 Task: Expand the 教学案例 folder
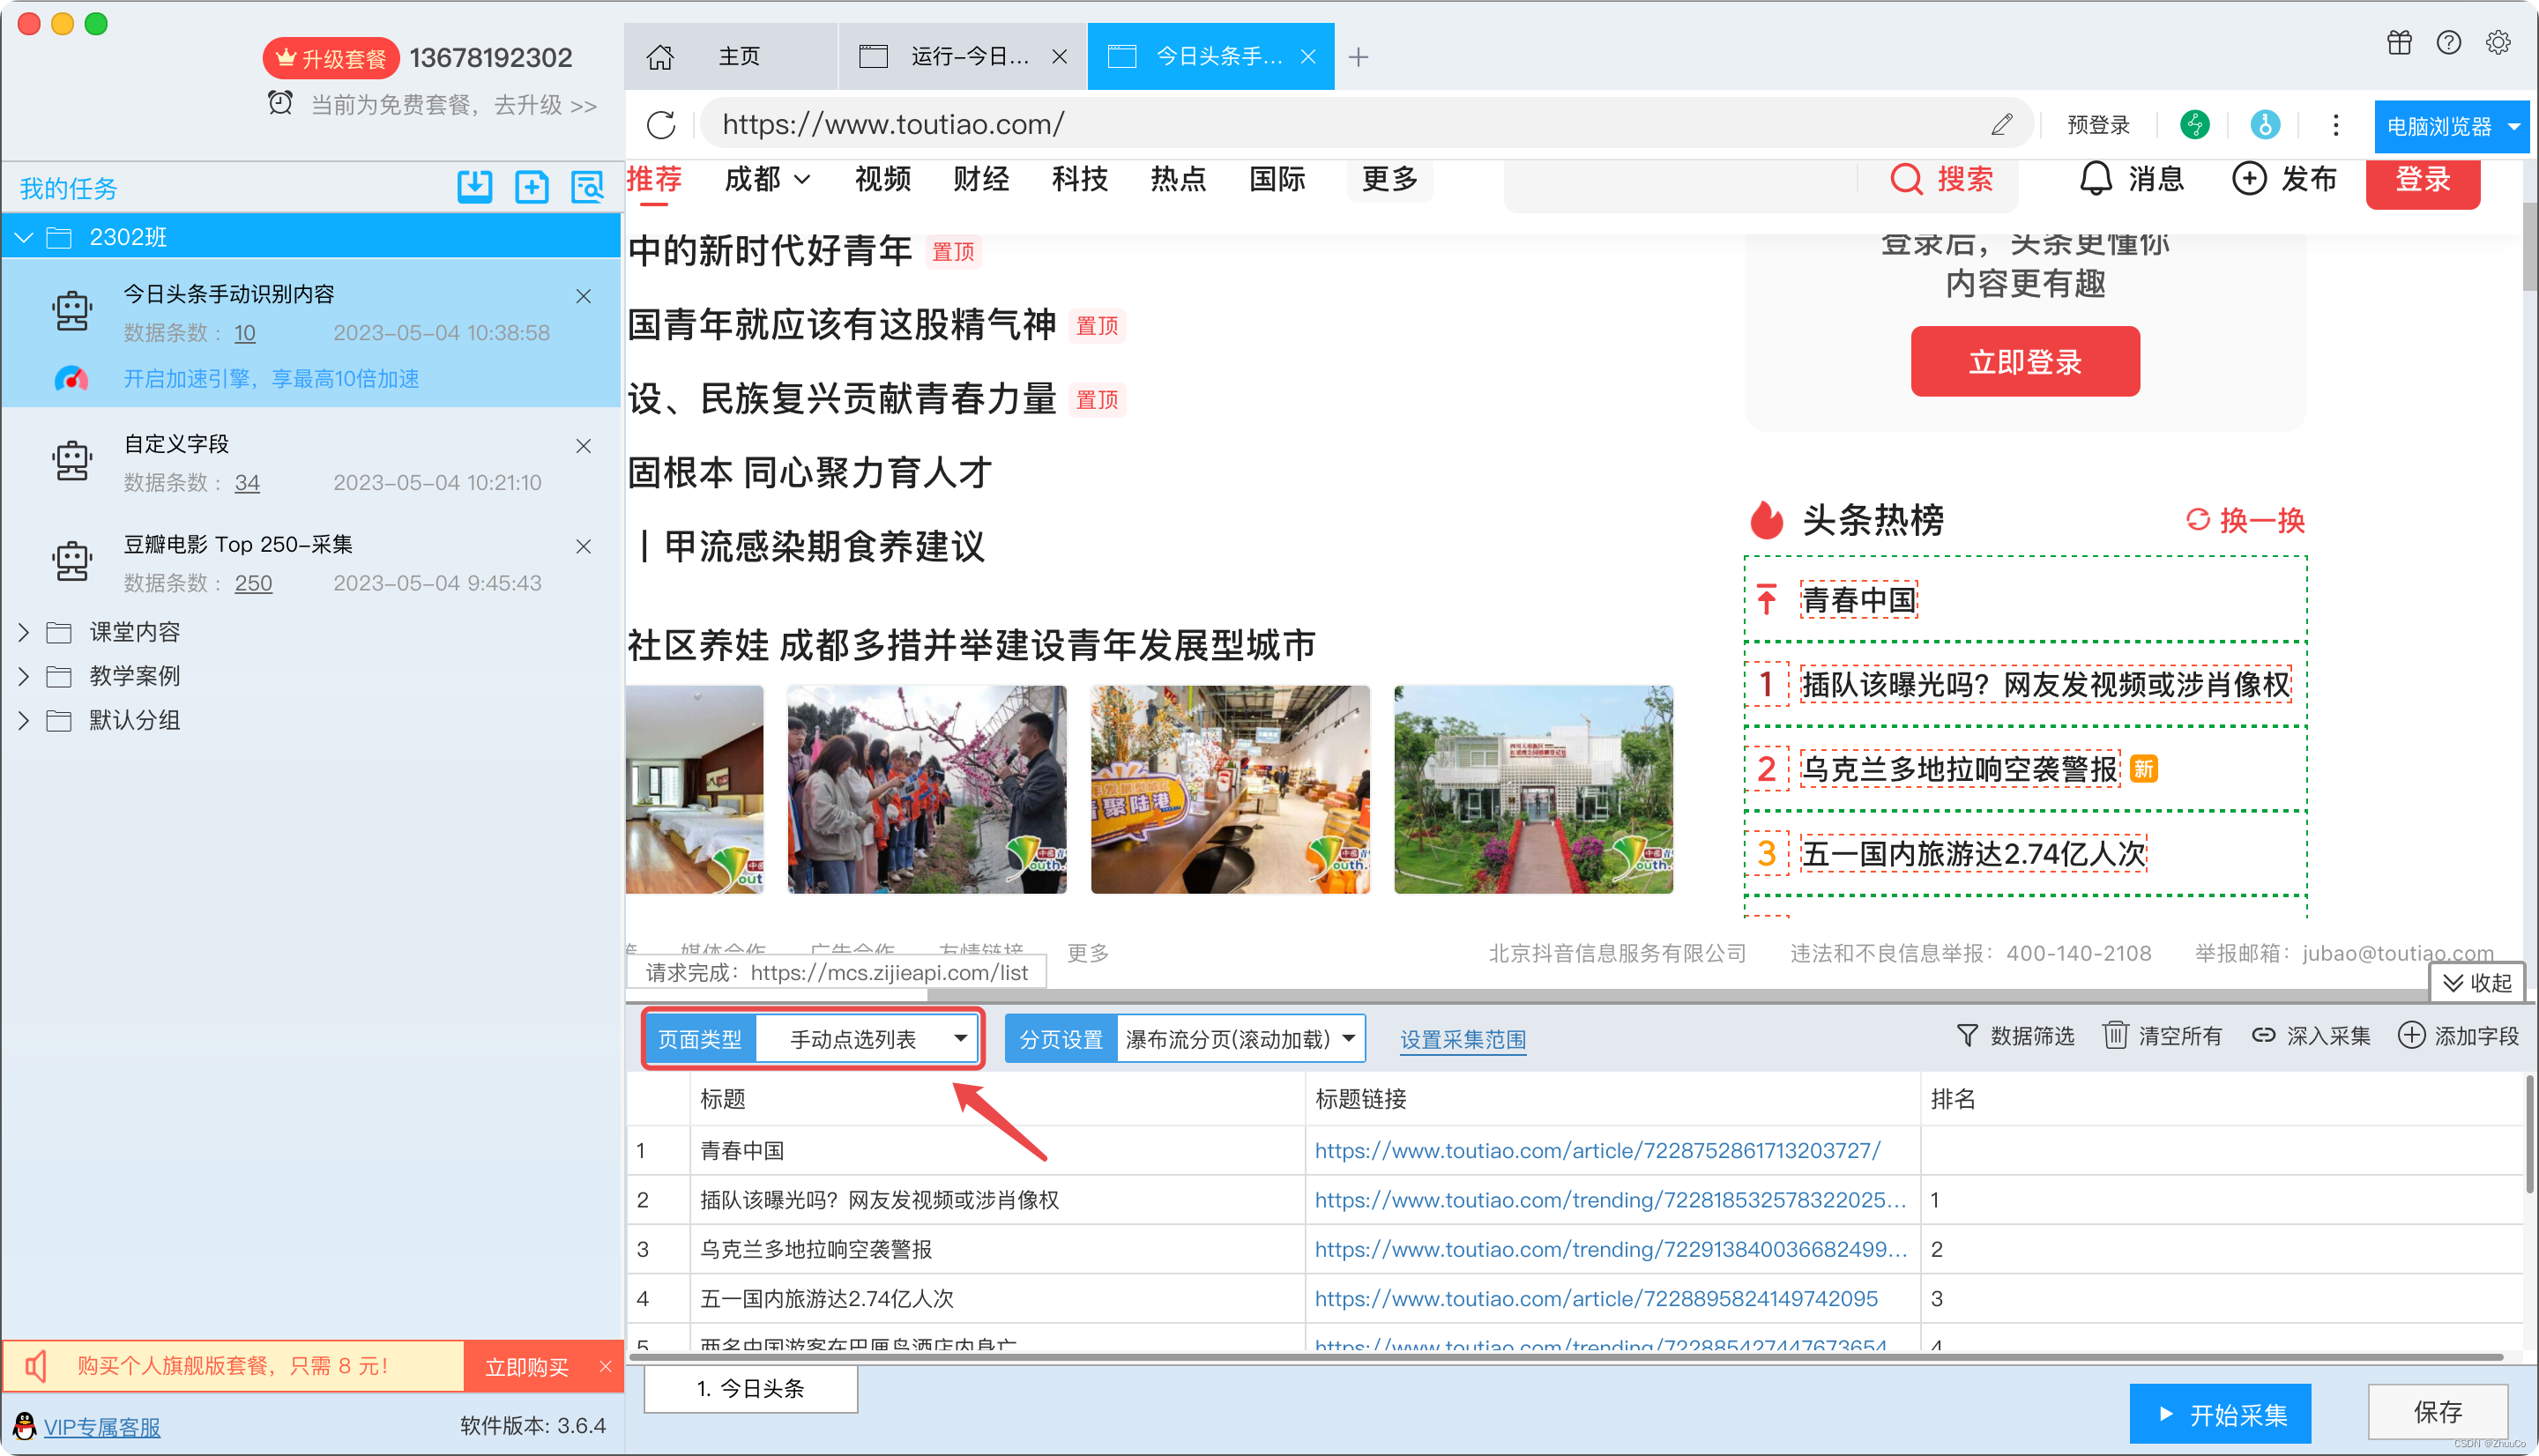click(23, 676)
